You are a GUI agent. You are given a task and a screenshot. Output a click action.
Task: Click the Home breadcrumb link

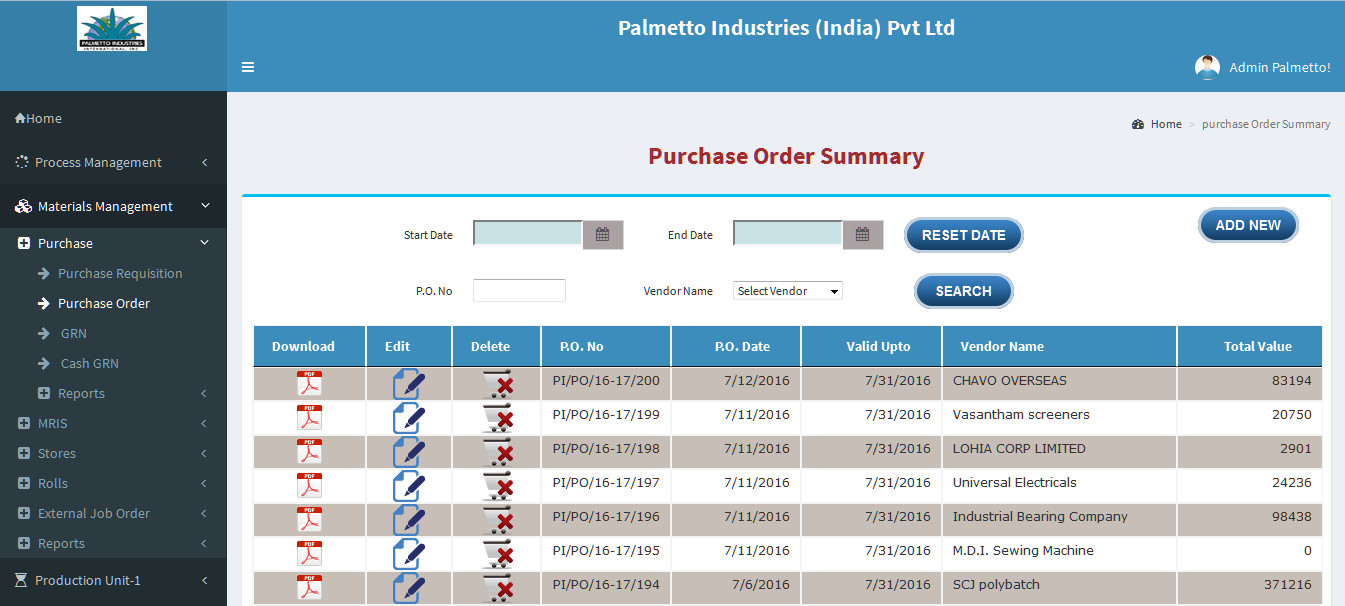pyautogui.click(x=1166, y=124)
